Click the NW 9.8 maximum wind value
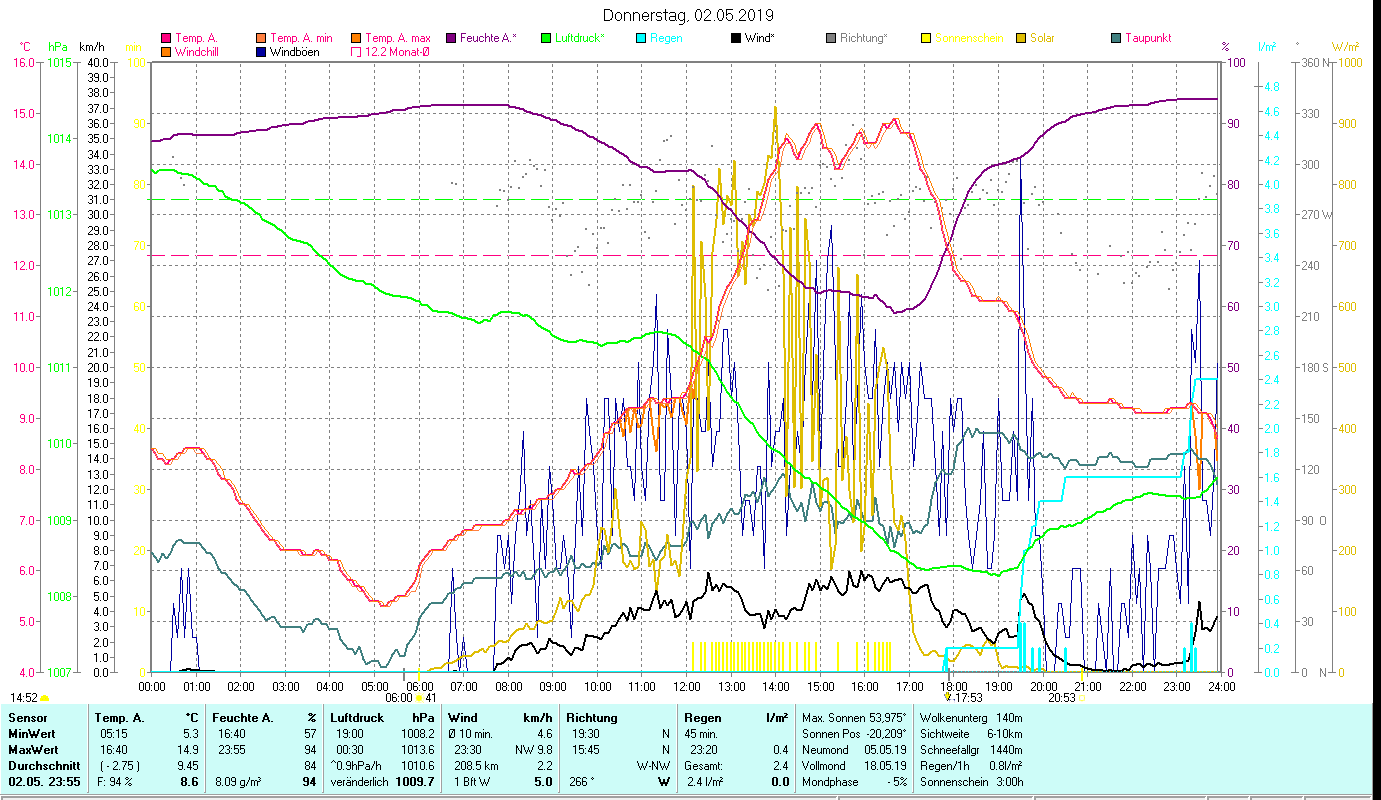 click(x=533, y=750)
